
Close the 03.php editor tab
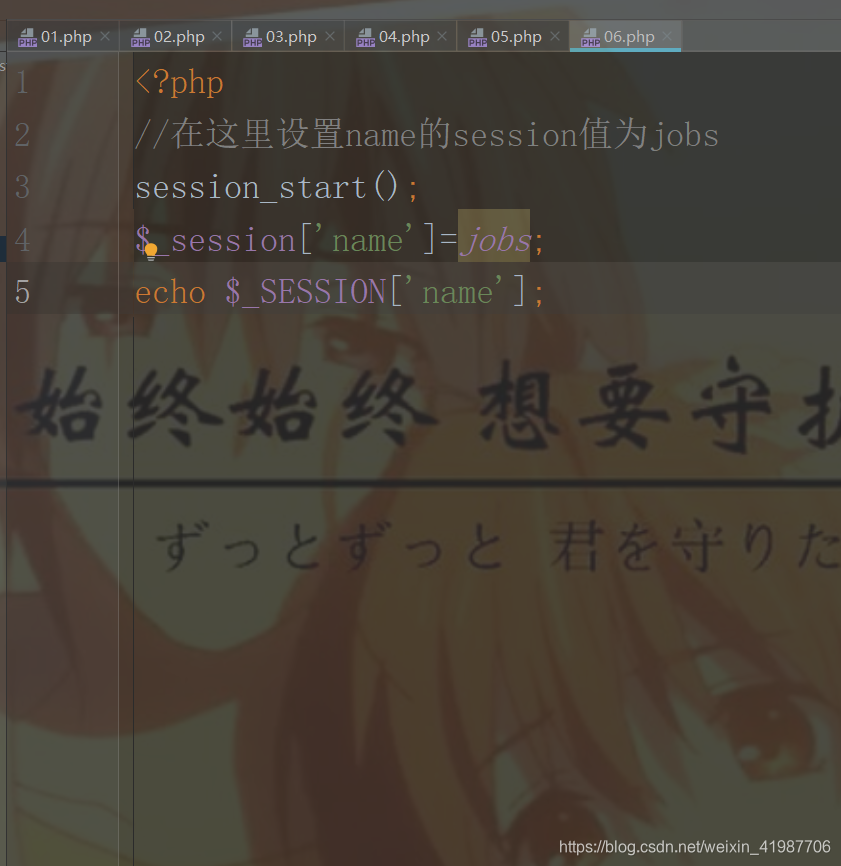(330, 36)
